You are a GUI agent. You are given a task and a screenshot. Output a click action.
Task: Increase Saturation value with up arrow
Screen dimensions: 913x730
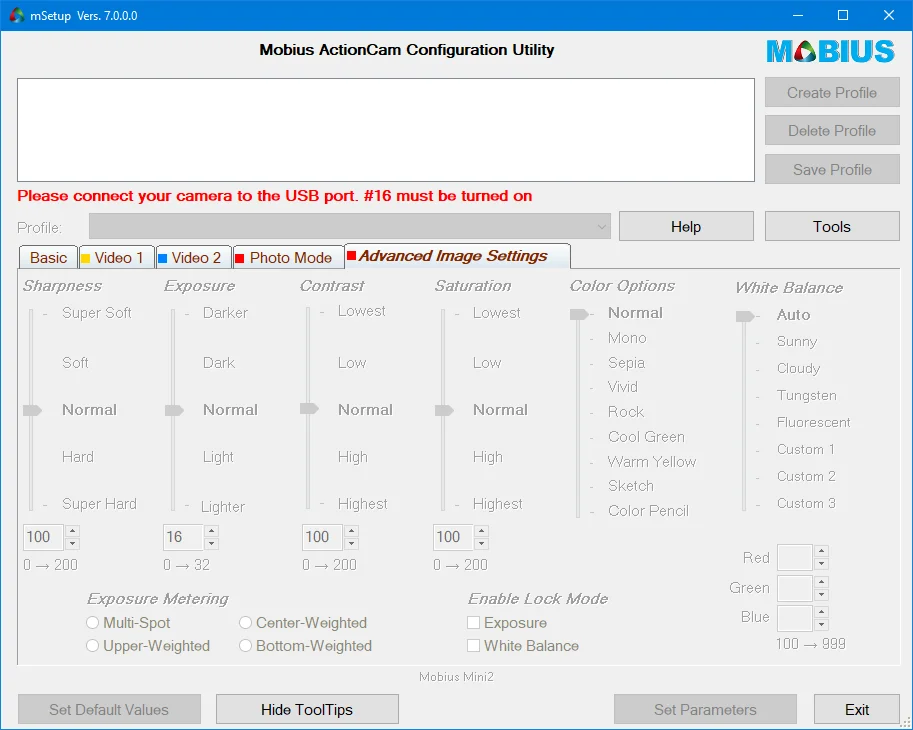[x=481, y=531]
